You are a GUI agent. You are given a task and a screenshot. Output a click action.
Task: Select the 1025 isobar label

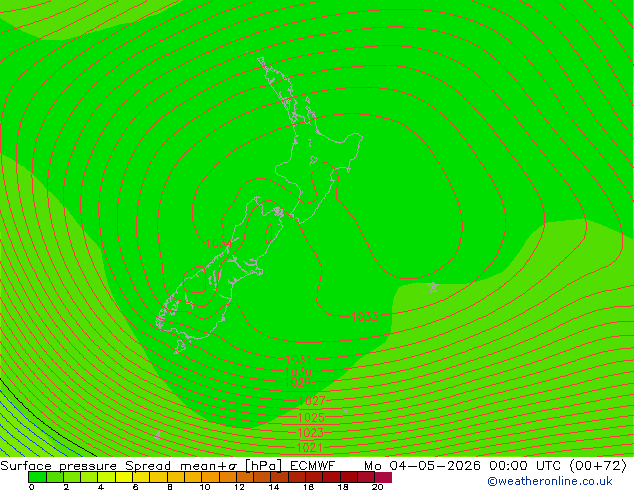coord(311,417)
